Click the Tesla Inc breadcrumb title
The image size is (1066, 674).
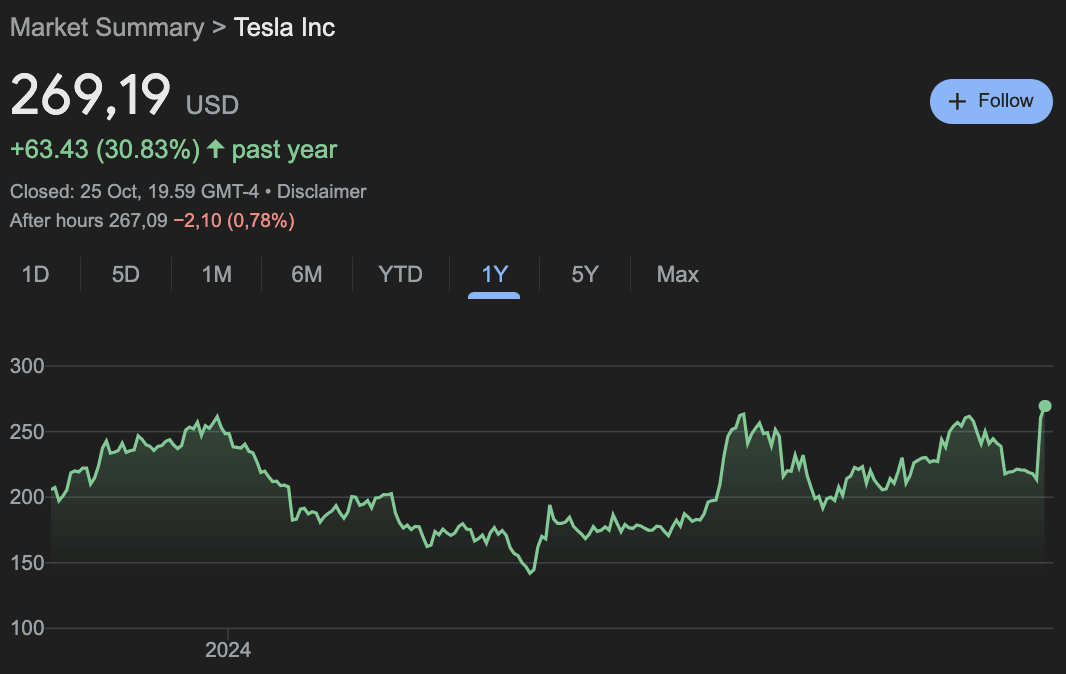tap(284, 27)
